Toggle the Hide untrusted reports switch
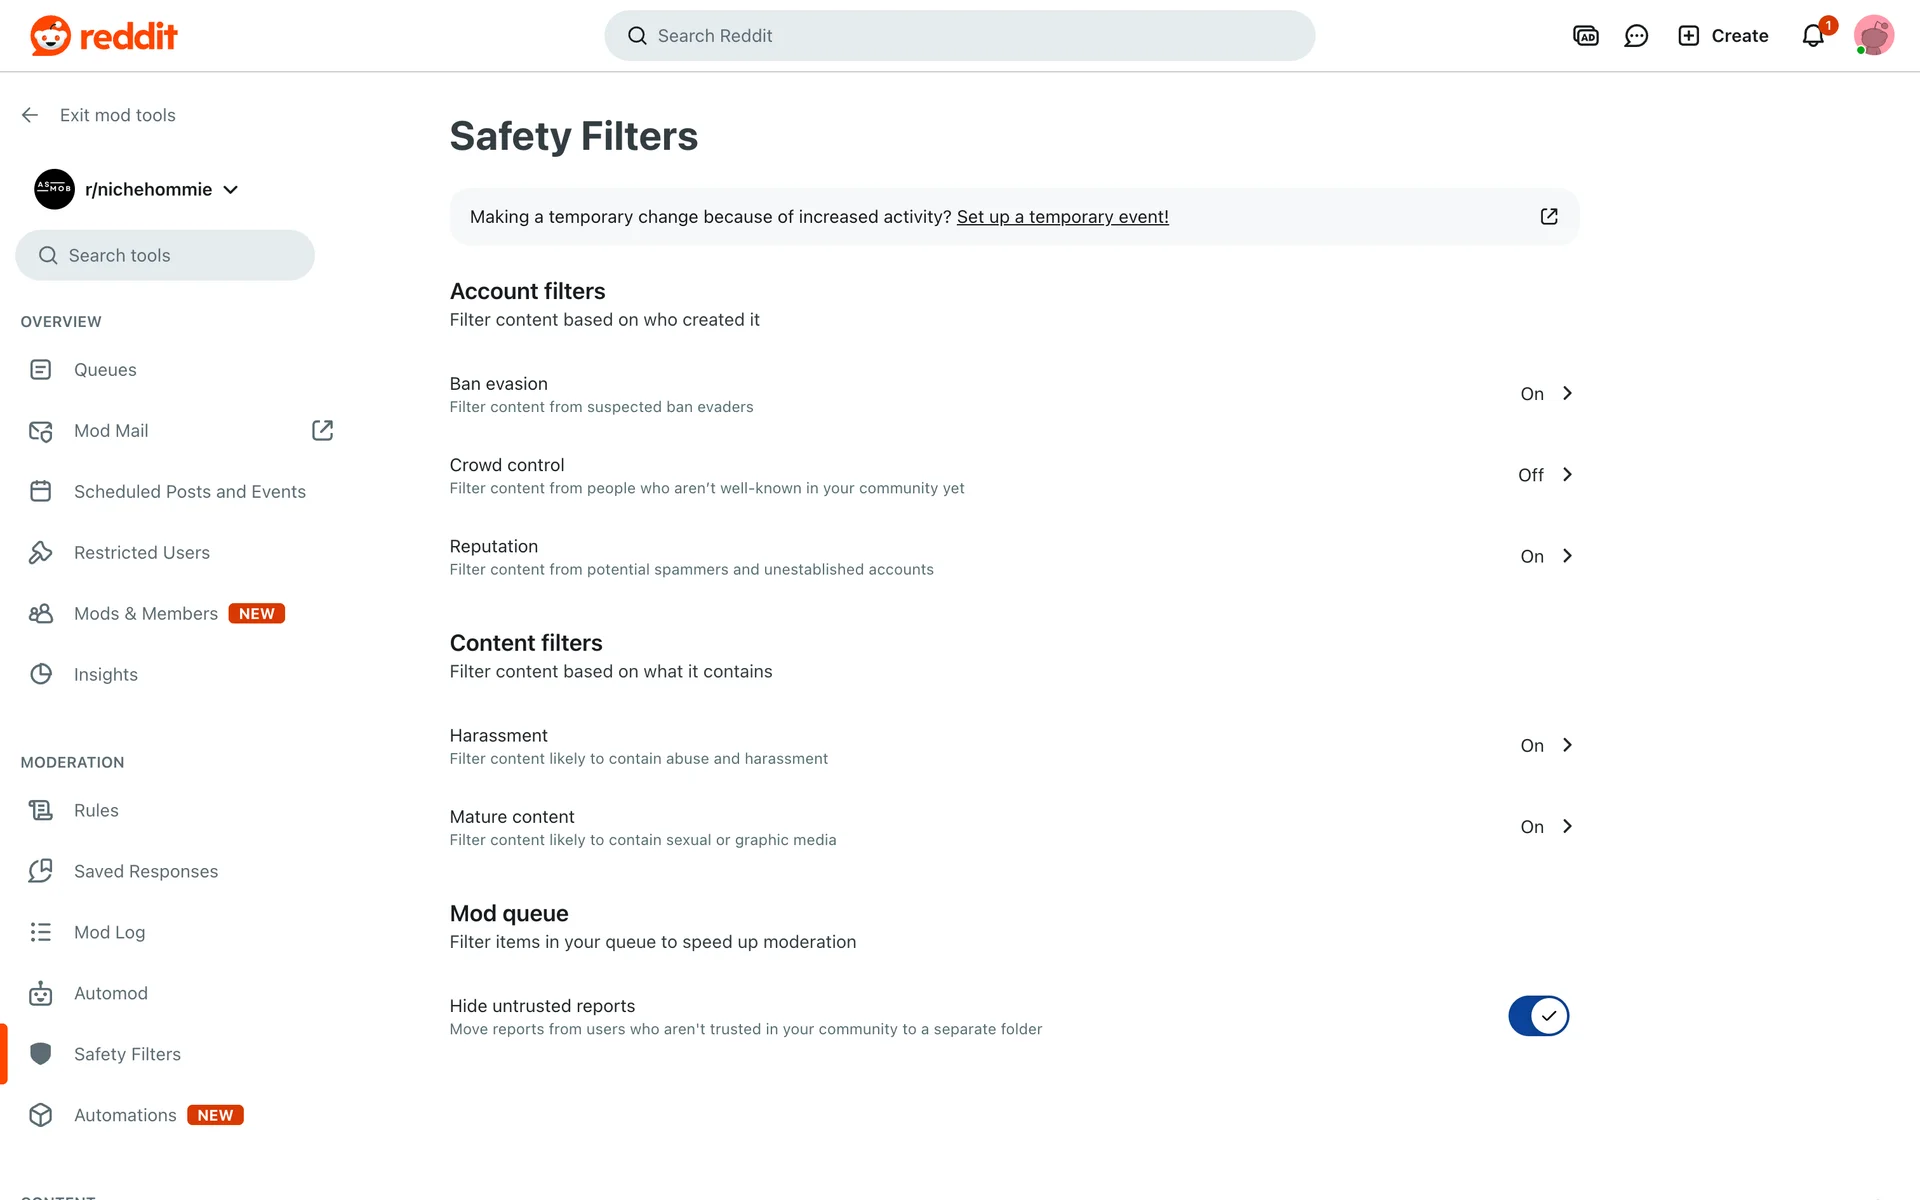The image size is (1920, 1200). 1538,1016
